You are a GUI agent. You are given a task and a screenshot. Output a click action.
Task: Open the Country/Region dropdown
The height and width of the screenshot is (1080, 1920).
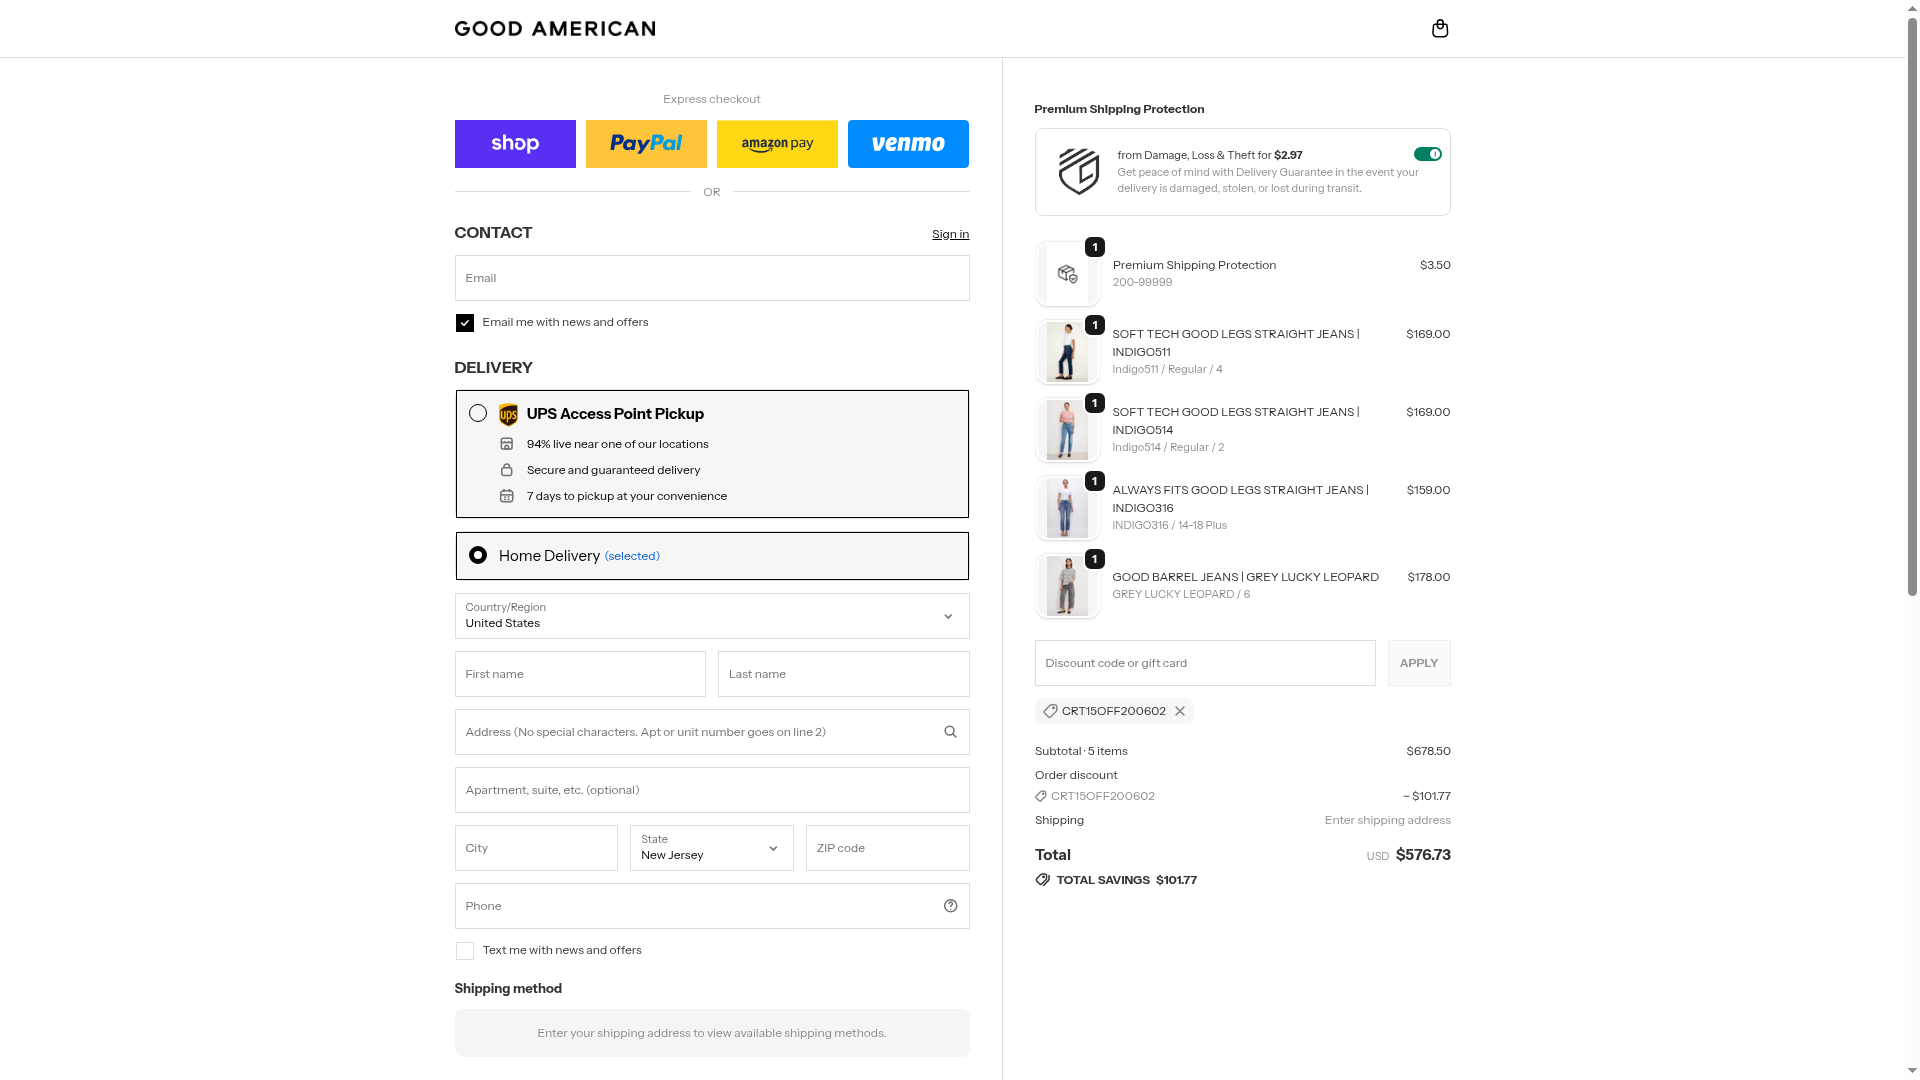[x=711, y=616]
